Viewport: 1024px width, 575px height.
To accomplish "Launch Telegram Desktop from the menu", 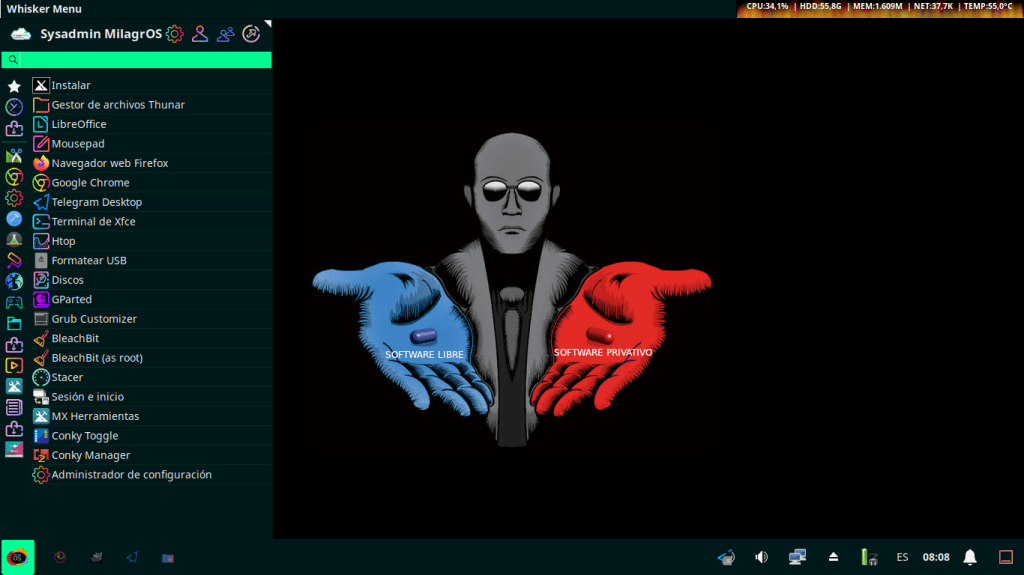I will pos(96,202).
